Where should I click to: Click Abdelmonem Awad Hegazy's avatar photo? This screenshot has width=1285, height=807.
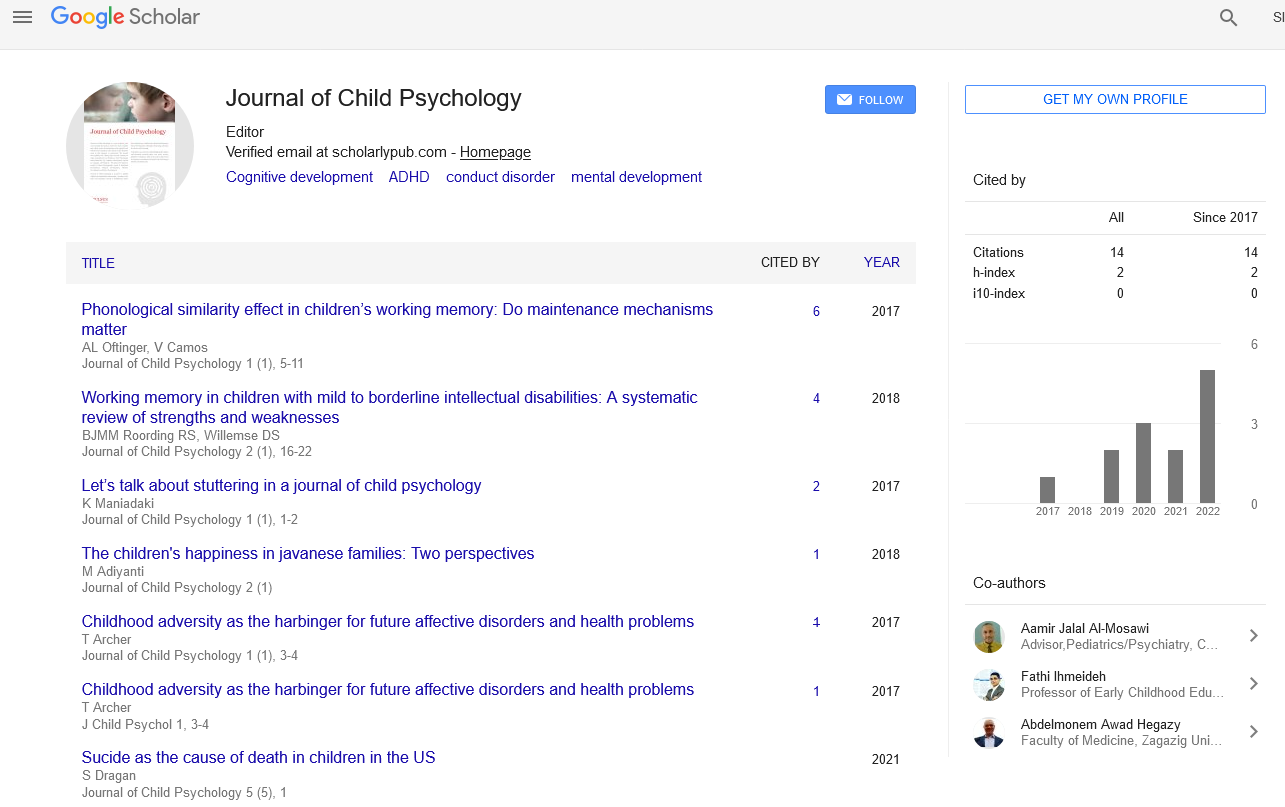click(x=988, y=732)
